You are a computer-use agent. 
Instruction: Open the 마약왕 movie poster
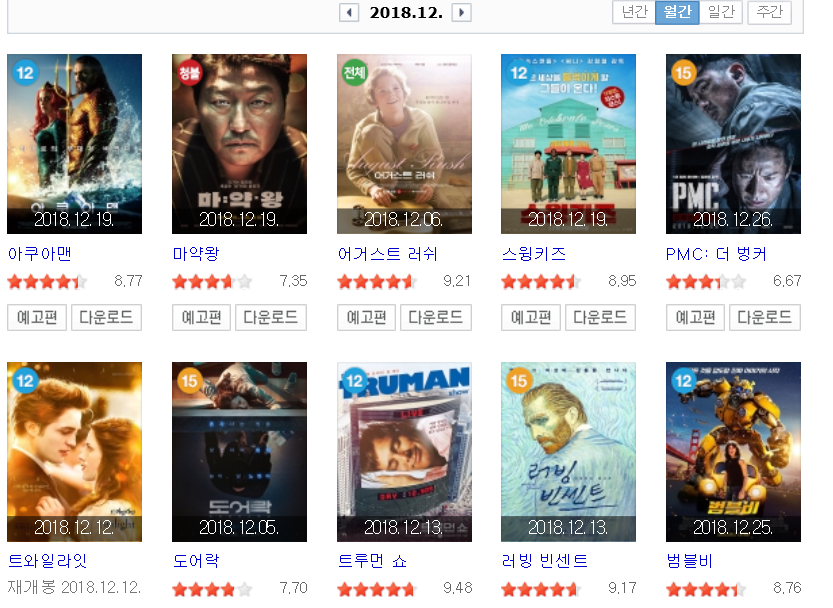click(x=239, y=143)
